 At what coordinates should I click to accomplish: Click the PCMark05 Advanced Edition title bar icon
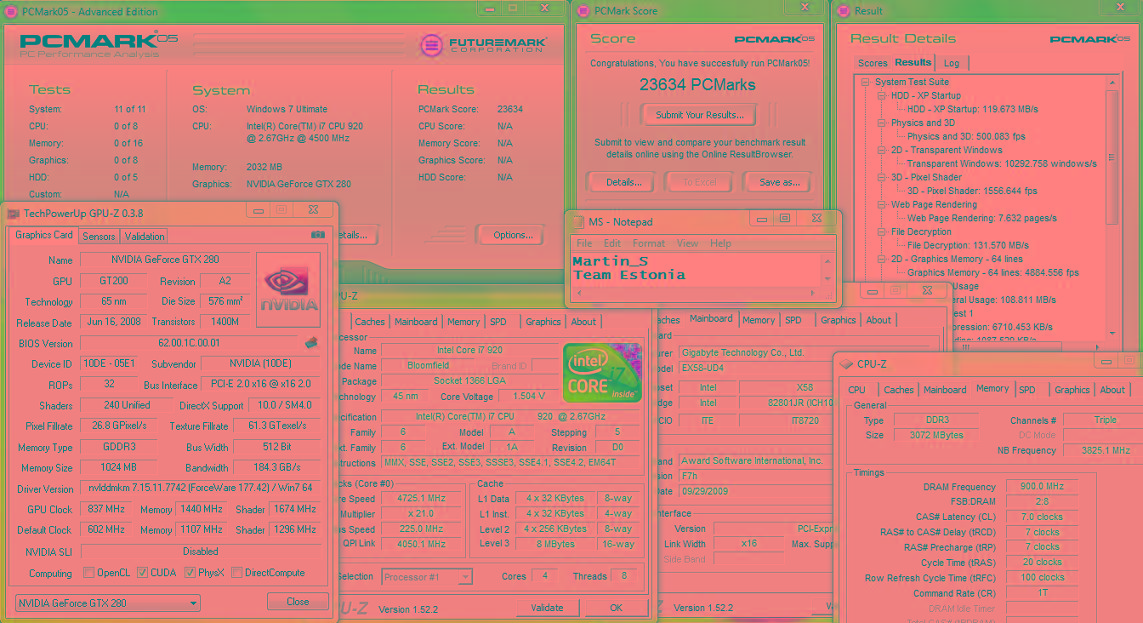tap(11, 12)
